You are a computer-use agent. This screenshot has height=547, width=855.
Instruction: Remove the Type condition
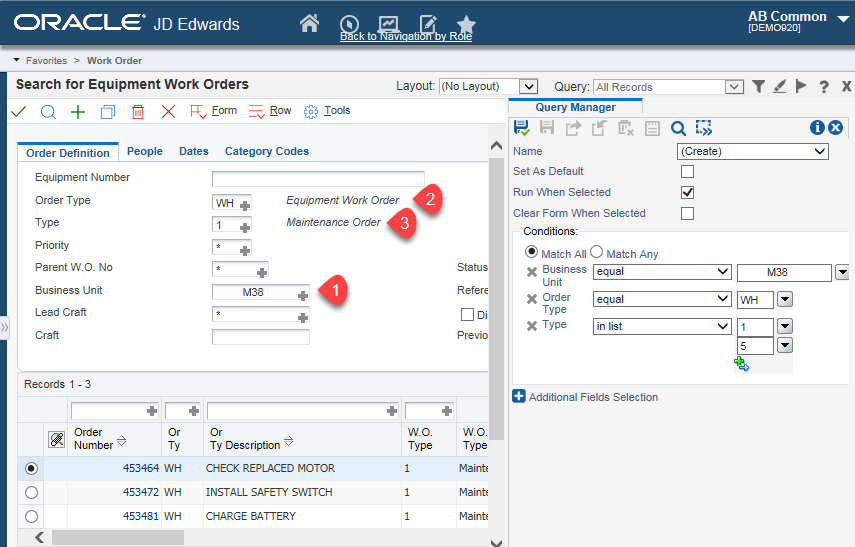(532, 326)
